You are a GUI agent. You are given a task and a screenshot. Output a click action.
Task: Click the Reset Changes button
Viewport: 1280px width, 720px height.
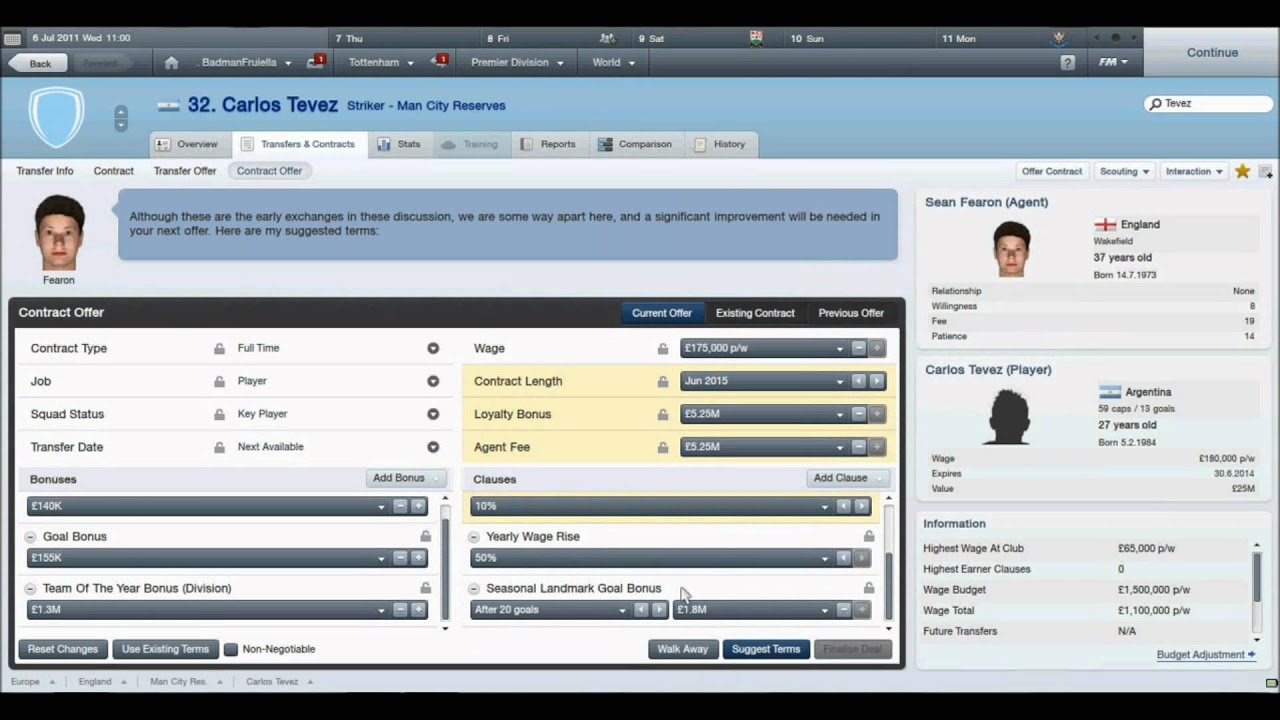point(63,649)
